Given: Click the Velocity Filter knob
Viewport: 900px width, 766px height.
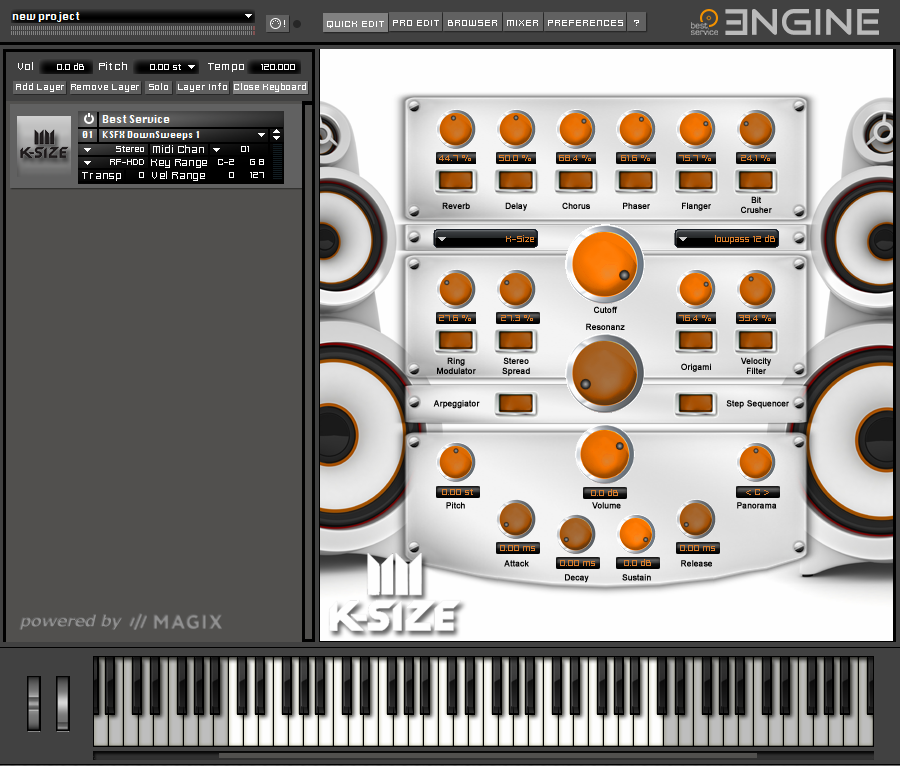Looking at the screenshot, I should pyautogui.click(x=756, y=289).
